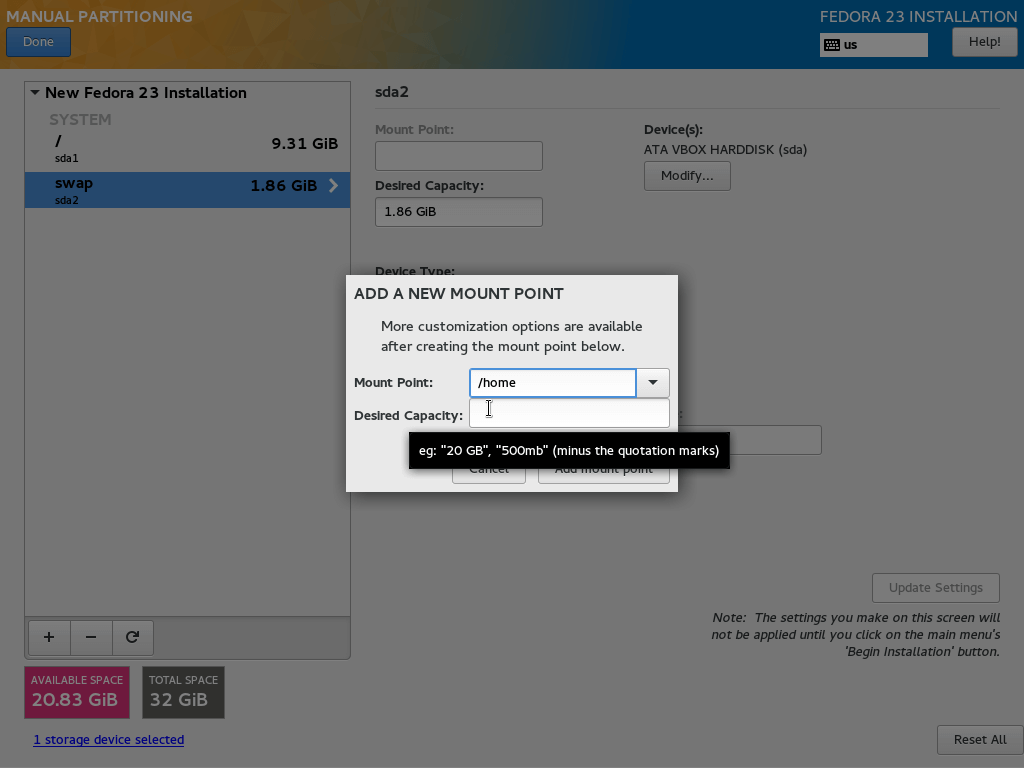The height and width of the screenshot is (768, 1024).
Task: Collapse the New Fedora 23 Installation tree
Action: tap(35, 93)
